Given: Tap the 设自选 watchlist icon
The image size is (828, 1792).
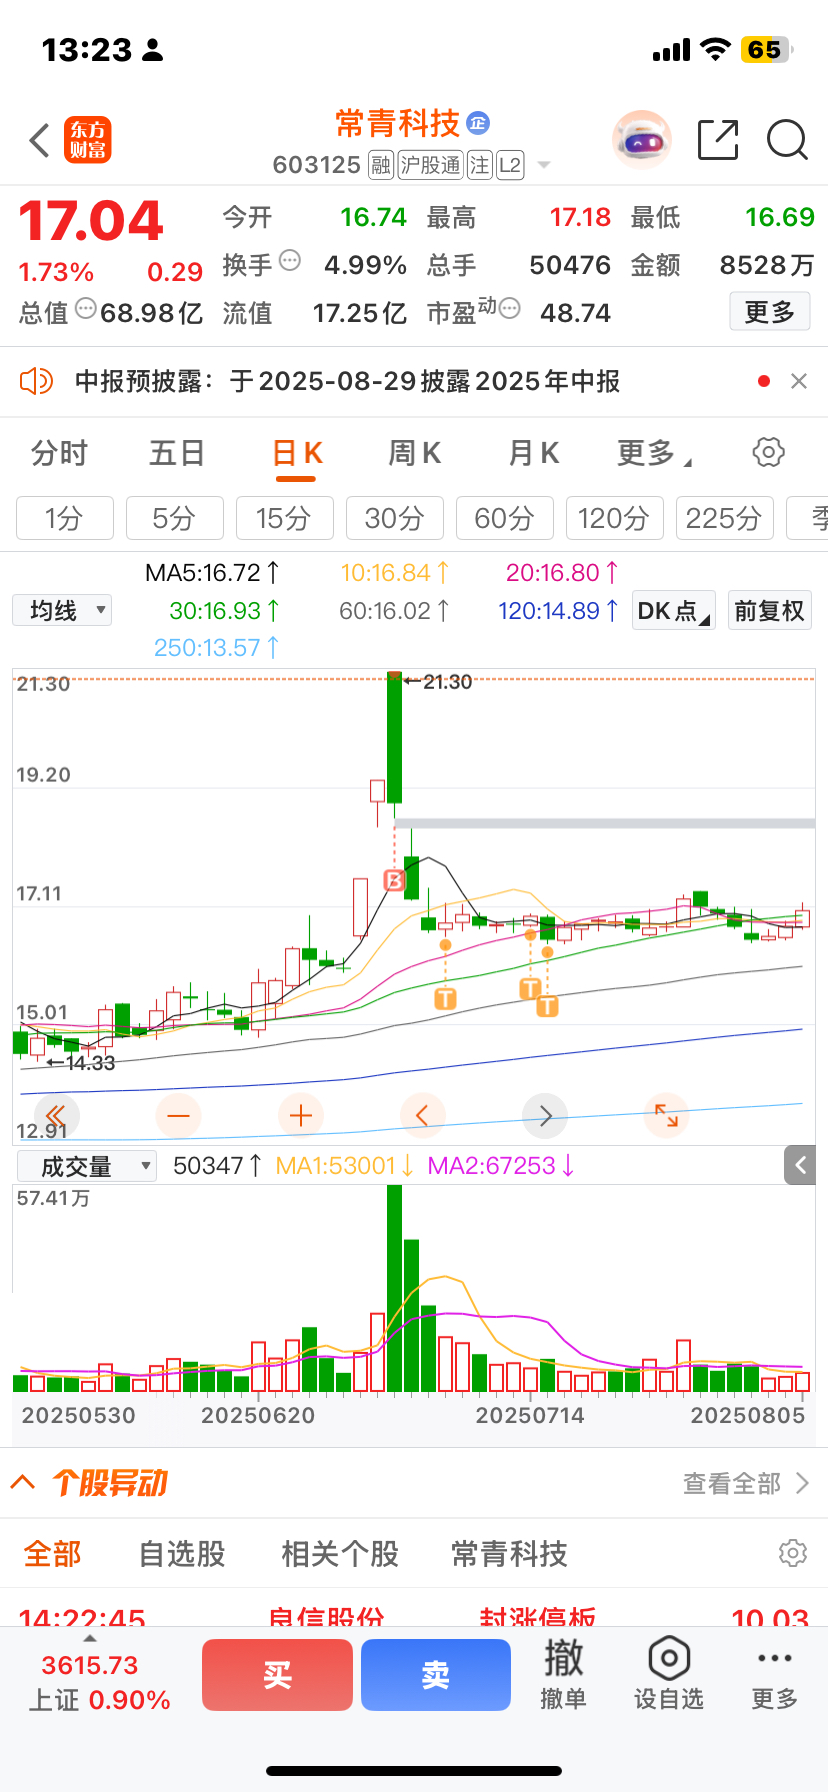Looking at the screenshot, I should (669, 1675).
